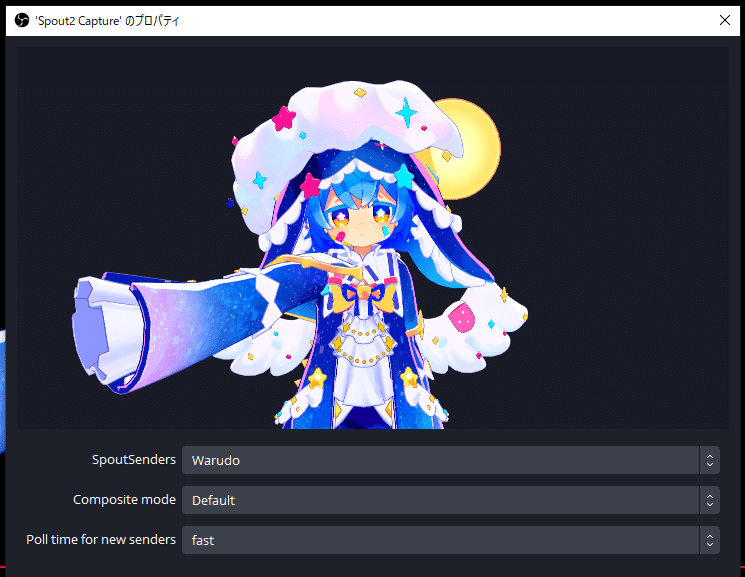Open the Composite mode dropdown
The height and width of the screenshot is (577, 745).
450,500
